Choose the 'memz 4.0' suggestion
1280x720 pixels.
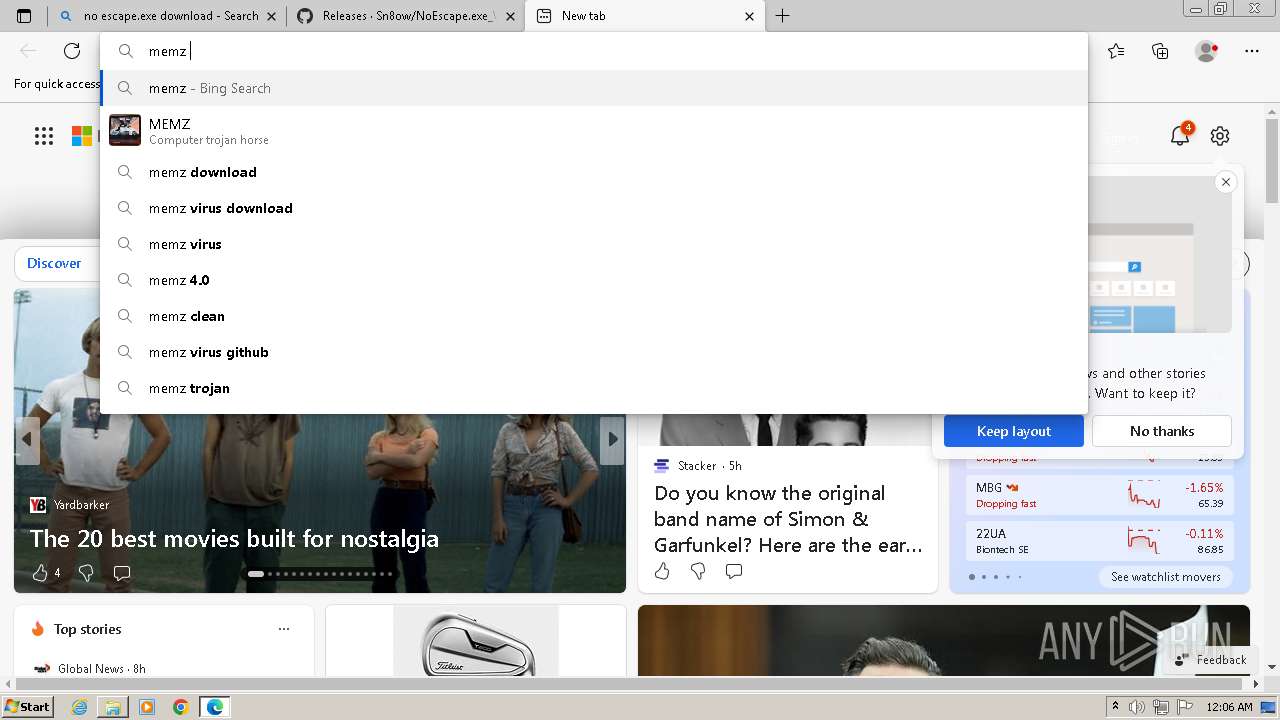594,280
